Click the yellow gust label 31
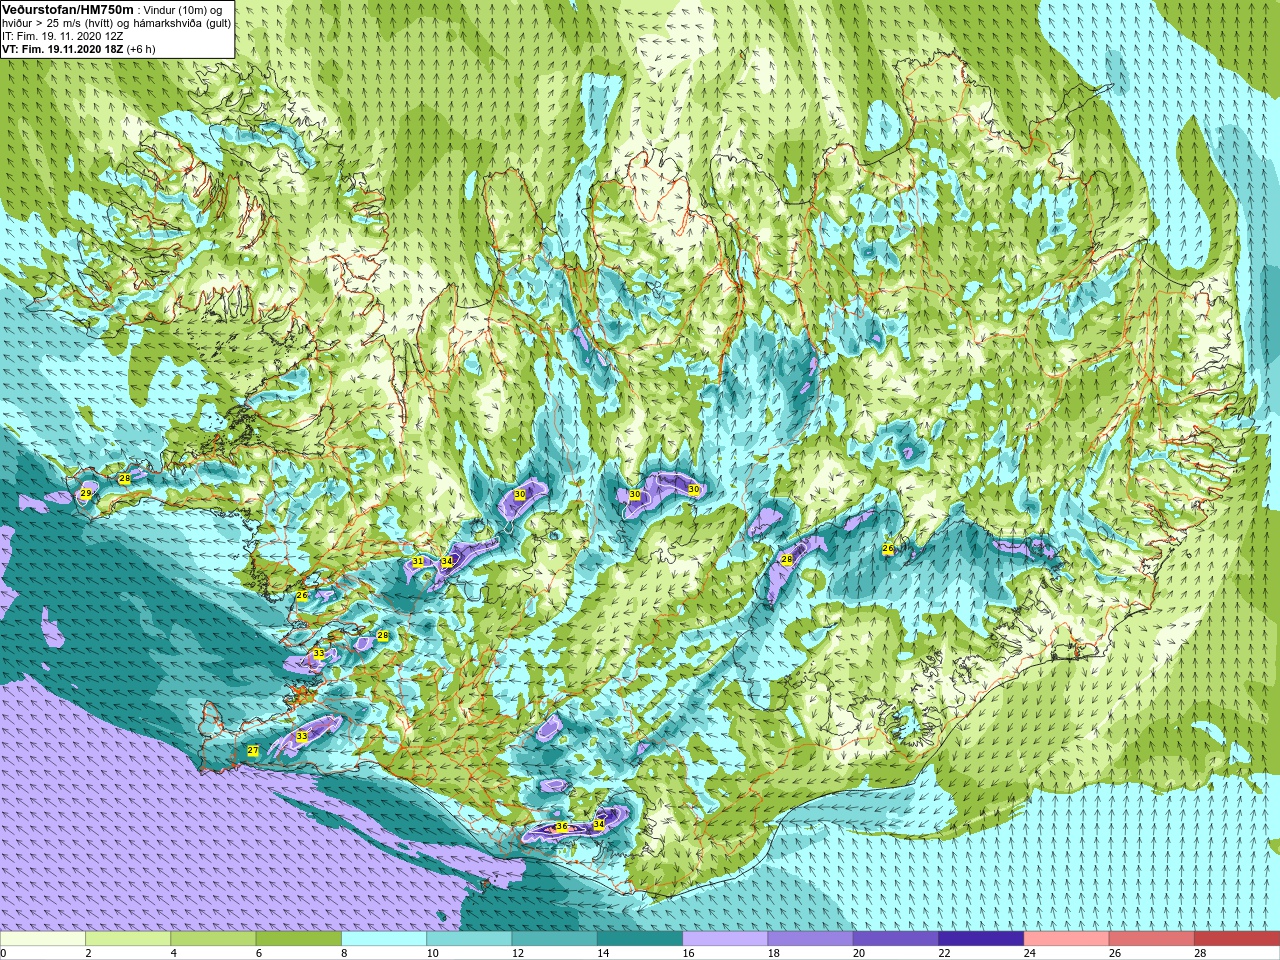1280x960 pixels. pyautogui.click(x=418, y=562)
